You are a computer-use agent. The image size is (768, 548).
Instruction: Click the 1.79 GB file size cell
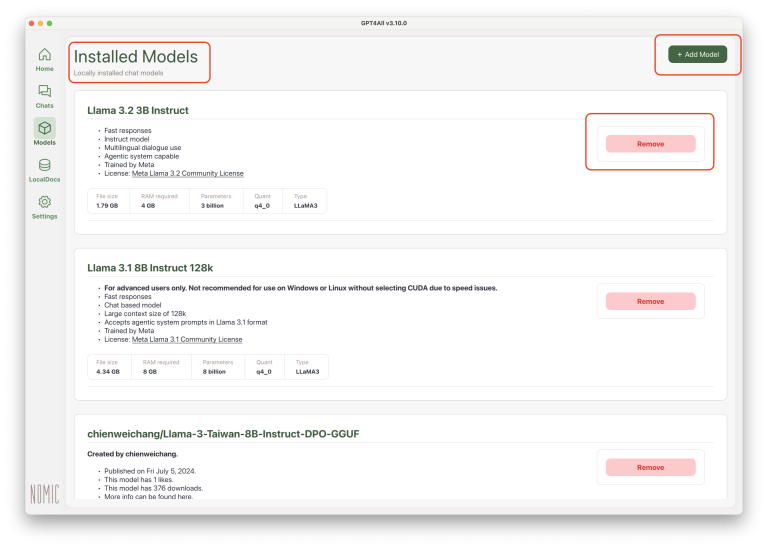(107, 204)
